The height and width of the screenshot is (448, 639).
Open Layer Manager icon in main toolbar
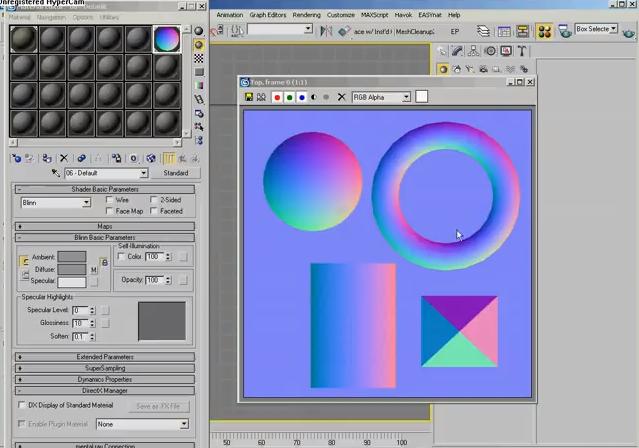pos(483,31)
